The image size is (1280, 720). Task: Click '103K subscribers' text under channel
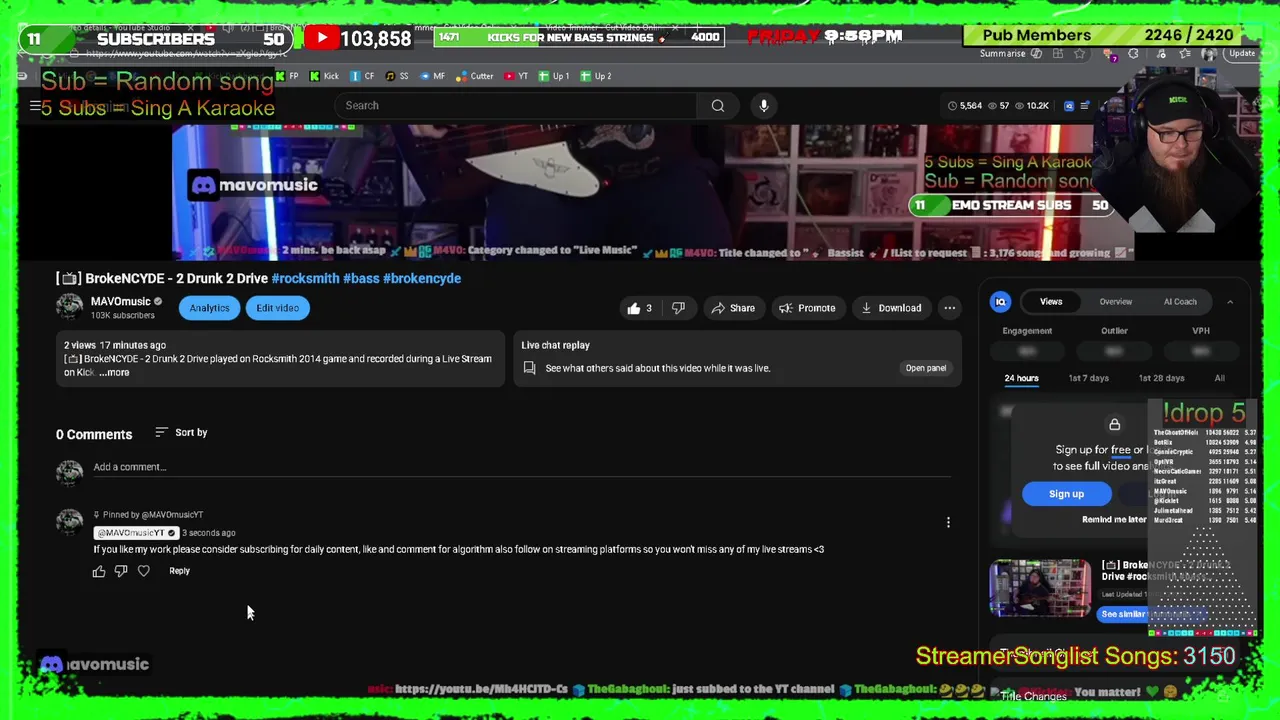coord(122,316)
